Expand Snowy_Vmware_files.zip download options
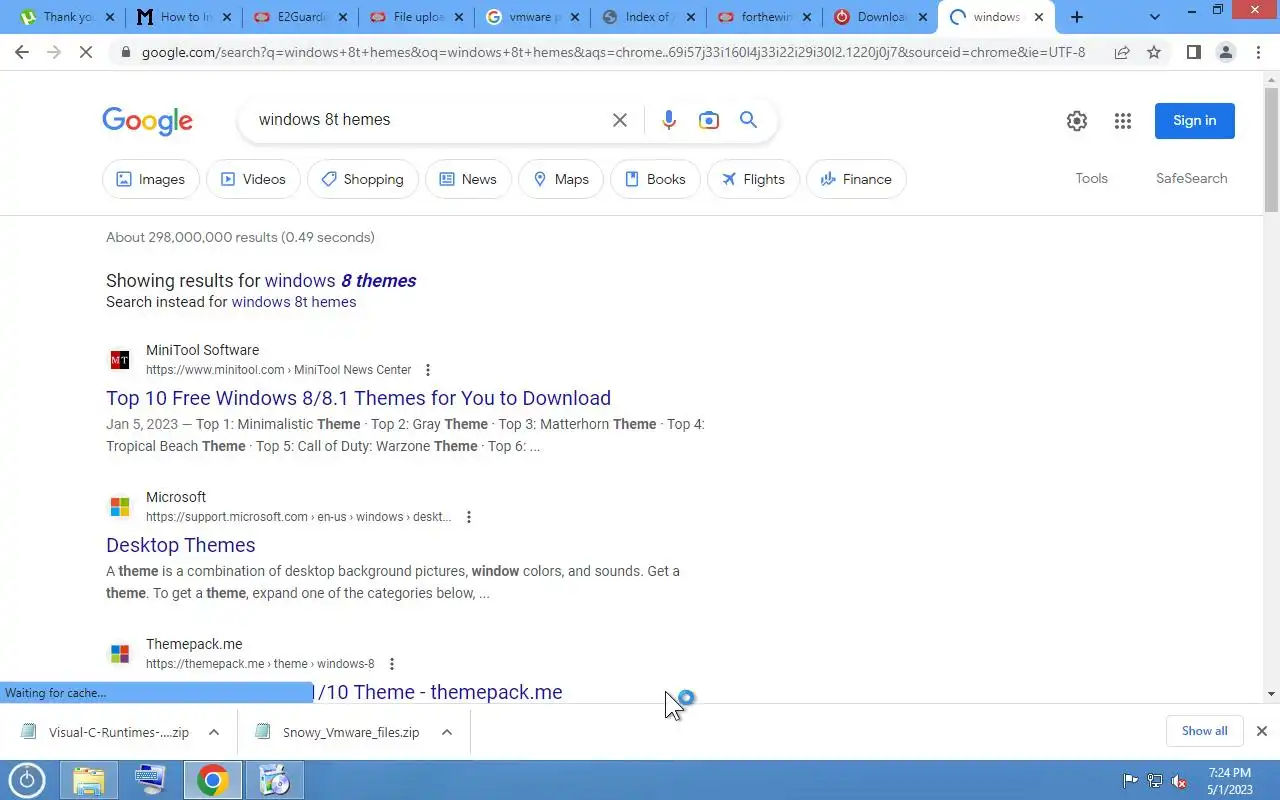The height and width of the screenshot is (800, 1280). (x=447, y=732)
